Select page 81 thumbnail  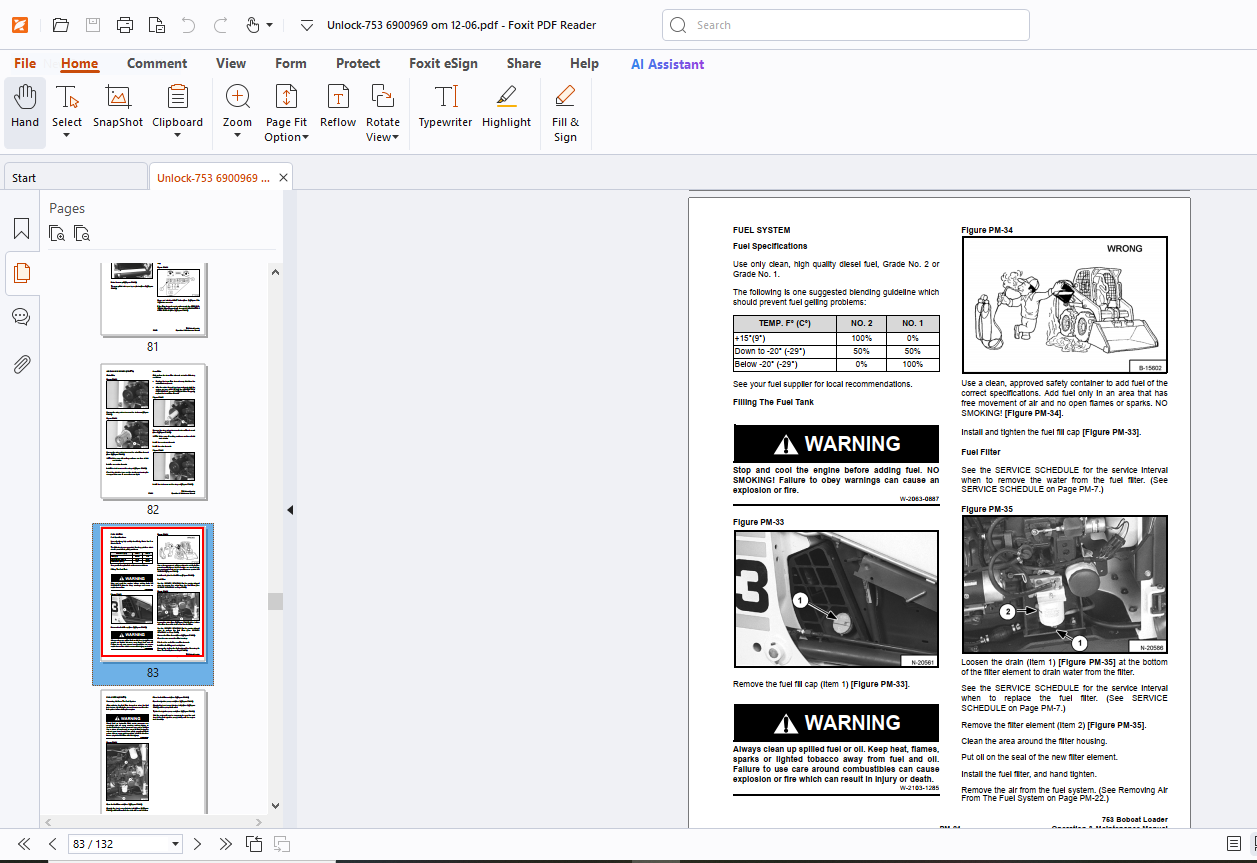tap(153, 300)
